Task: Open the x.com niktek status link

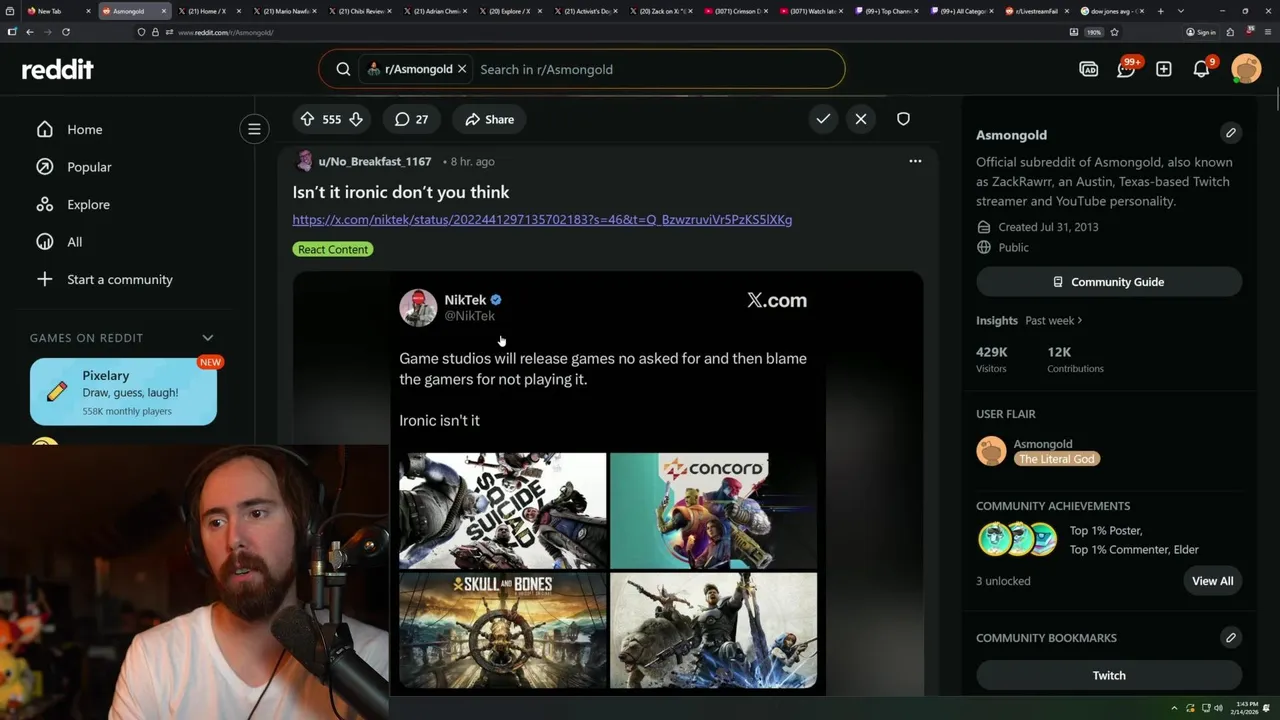Action: point(542,220)
